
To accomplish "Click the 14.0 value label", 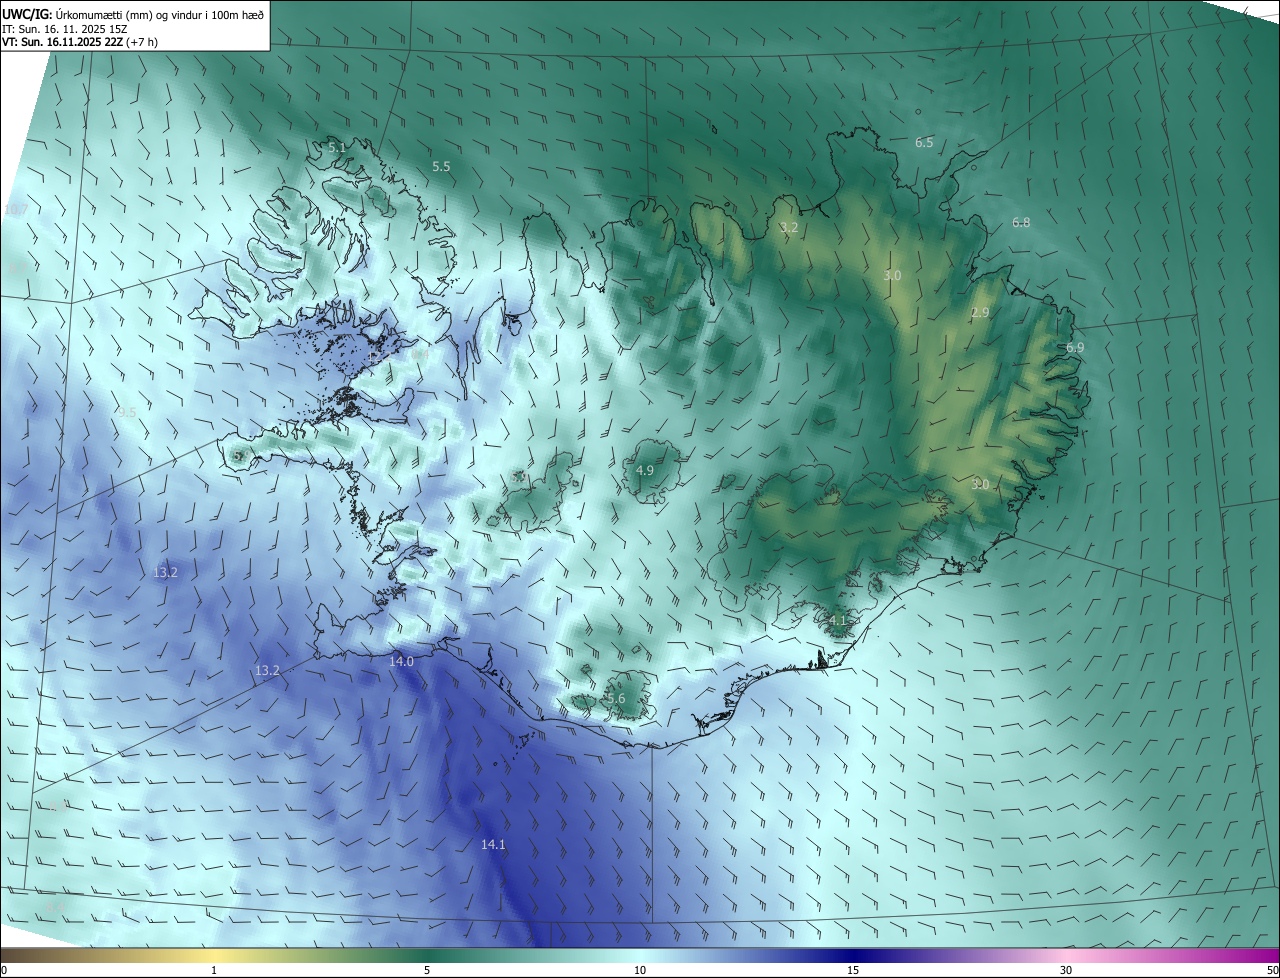I will pyautogui.click(x=401, y=662).
